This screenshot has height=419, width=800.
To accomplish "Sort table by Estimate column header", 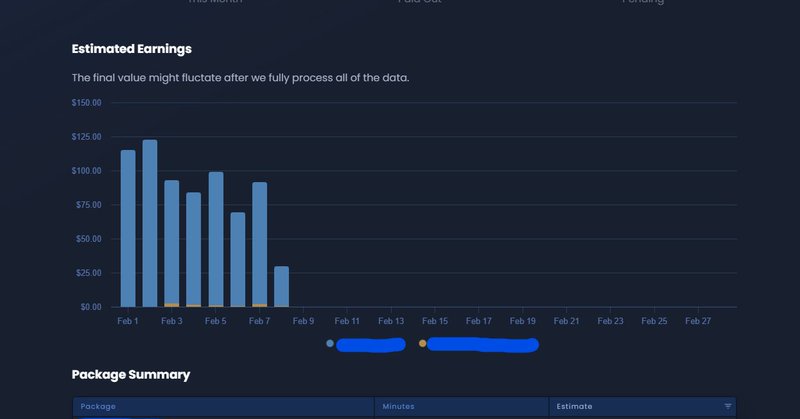I will [x=642, y=407].
